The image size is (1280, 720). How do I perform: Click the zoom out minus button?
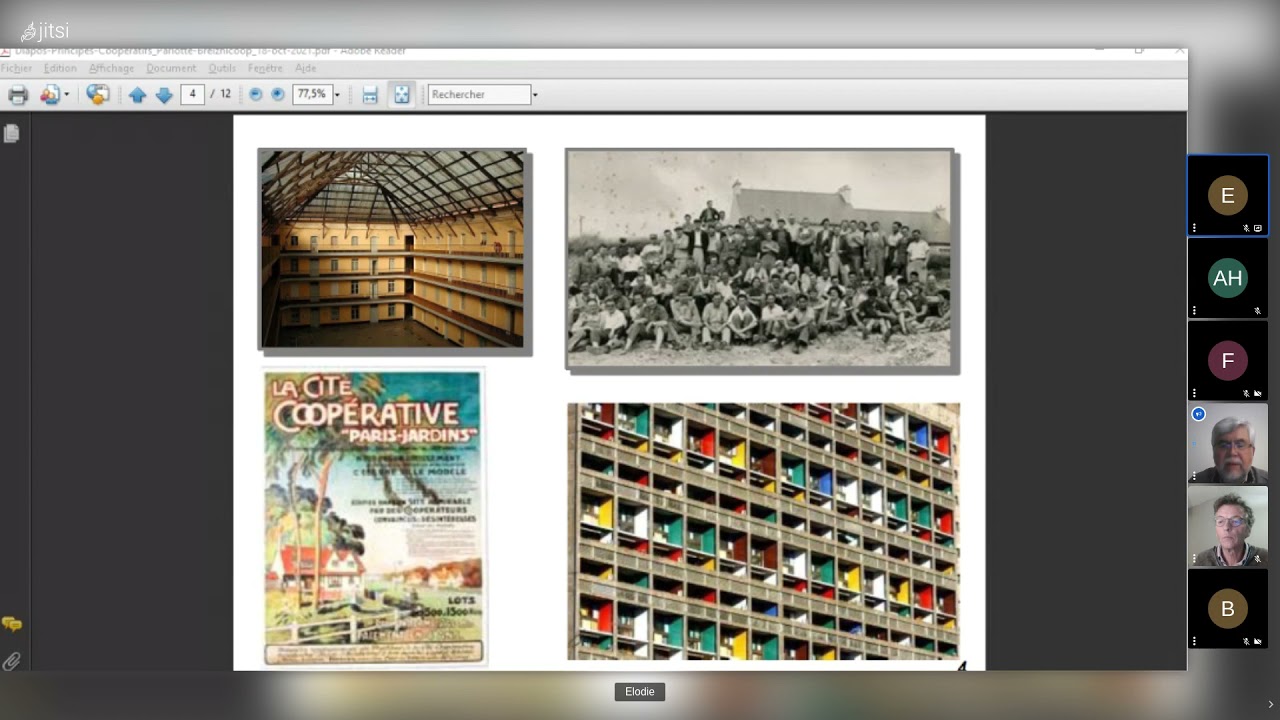point(255,94)
